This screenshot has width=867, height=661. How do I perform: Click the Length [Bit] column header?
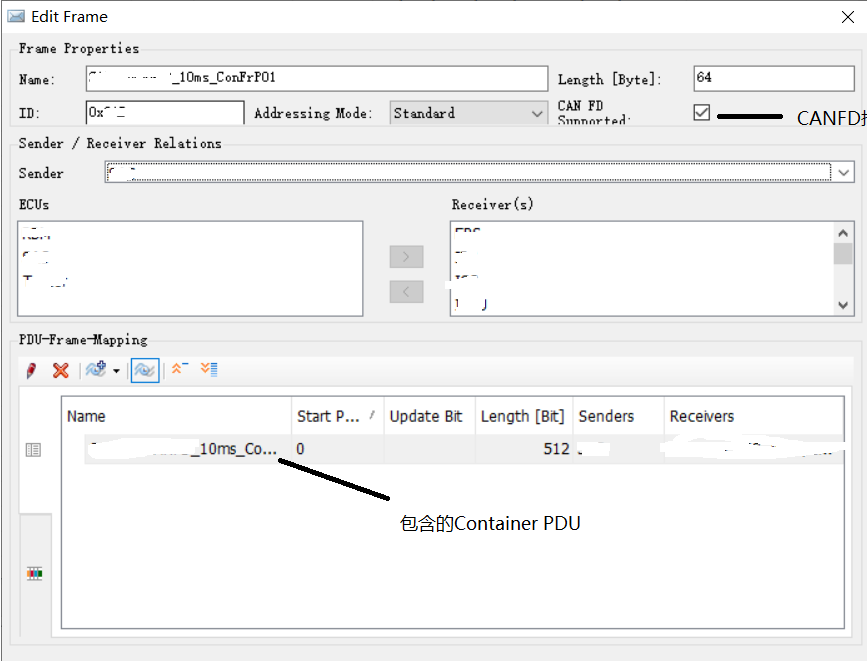coord(523,416)
